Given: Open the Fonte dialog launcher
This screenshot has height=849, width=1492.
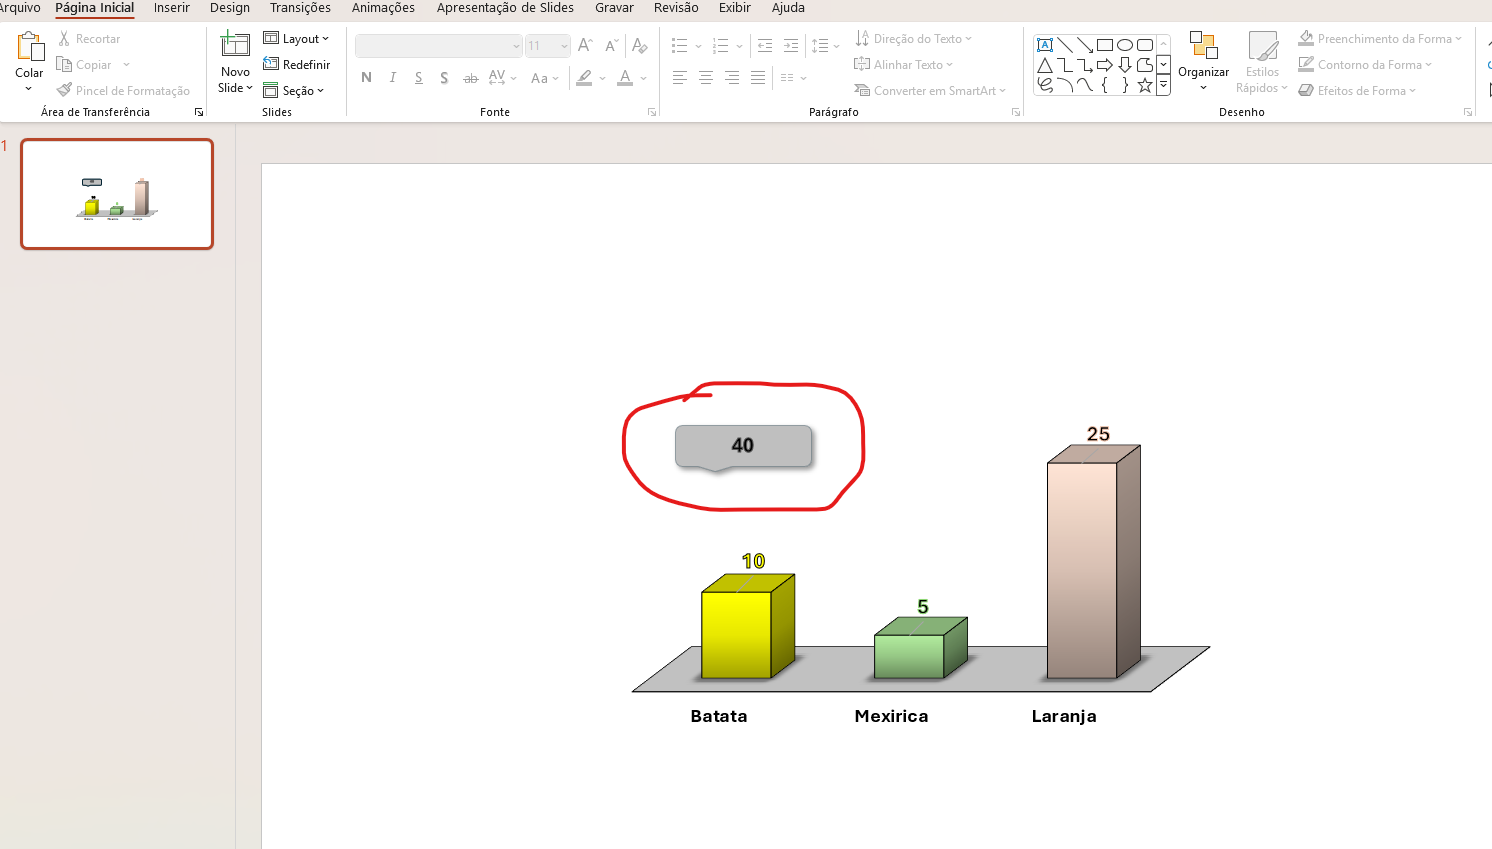Looking at the screenshot, I should [652, 112].
